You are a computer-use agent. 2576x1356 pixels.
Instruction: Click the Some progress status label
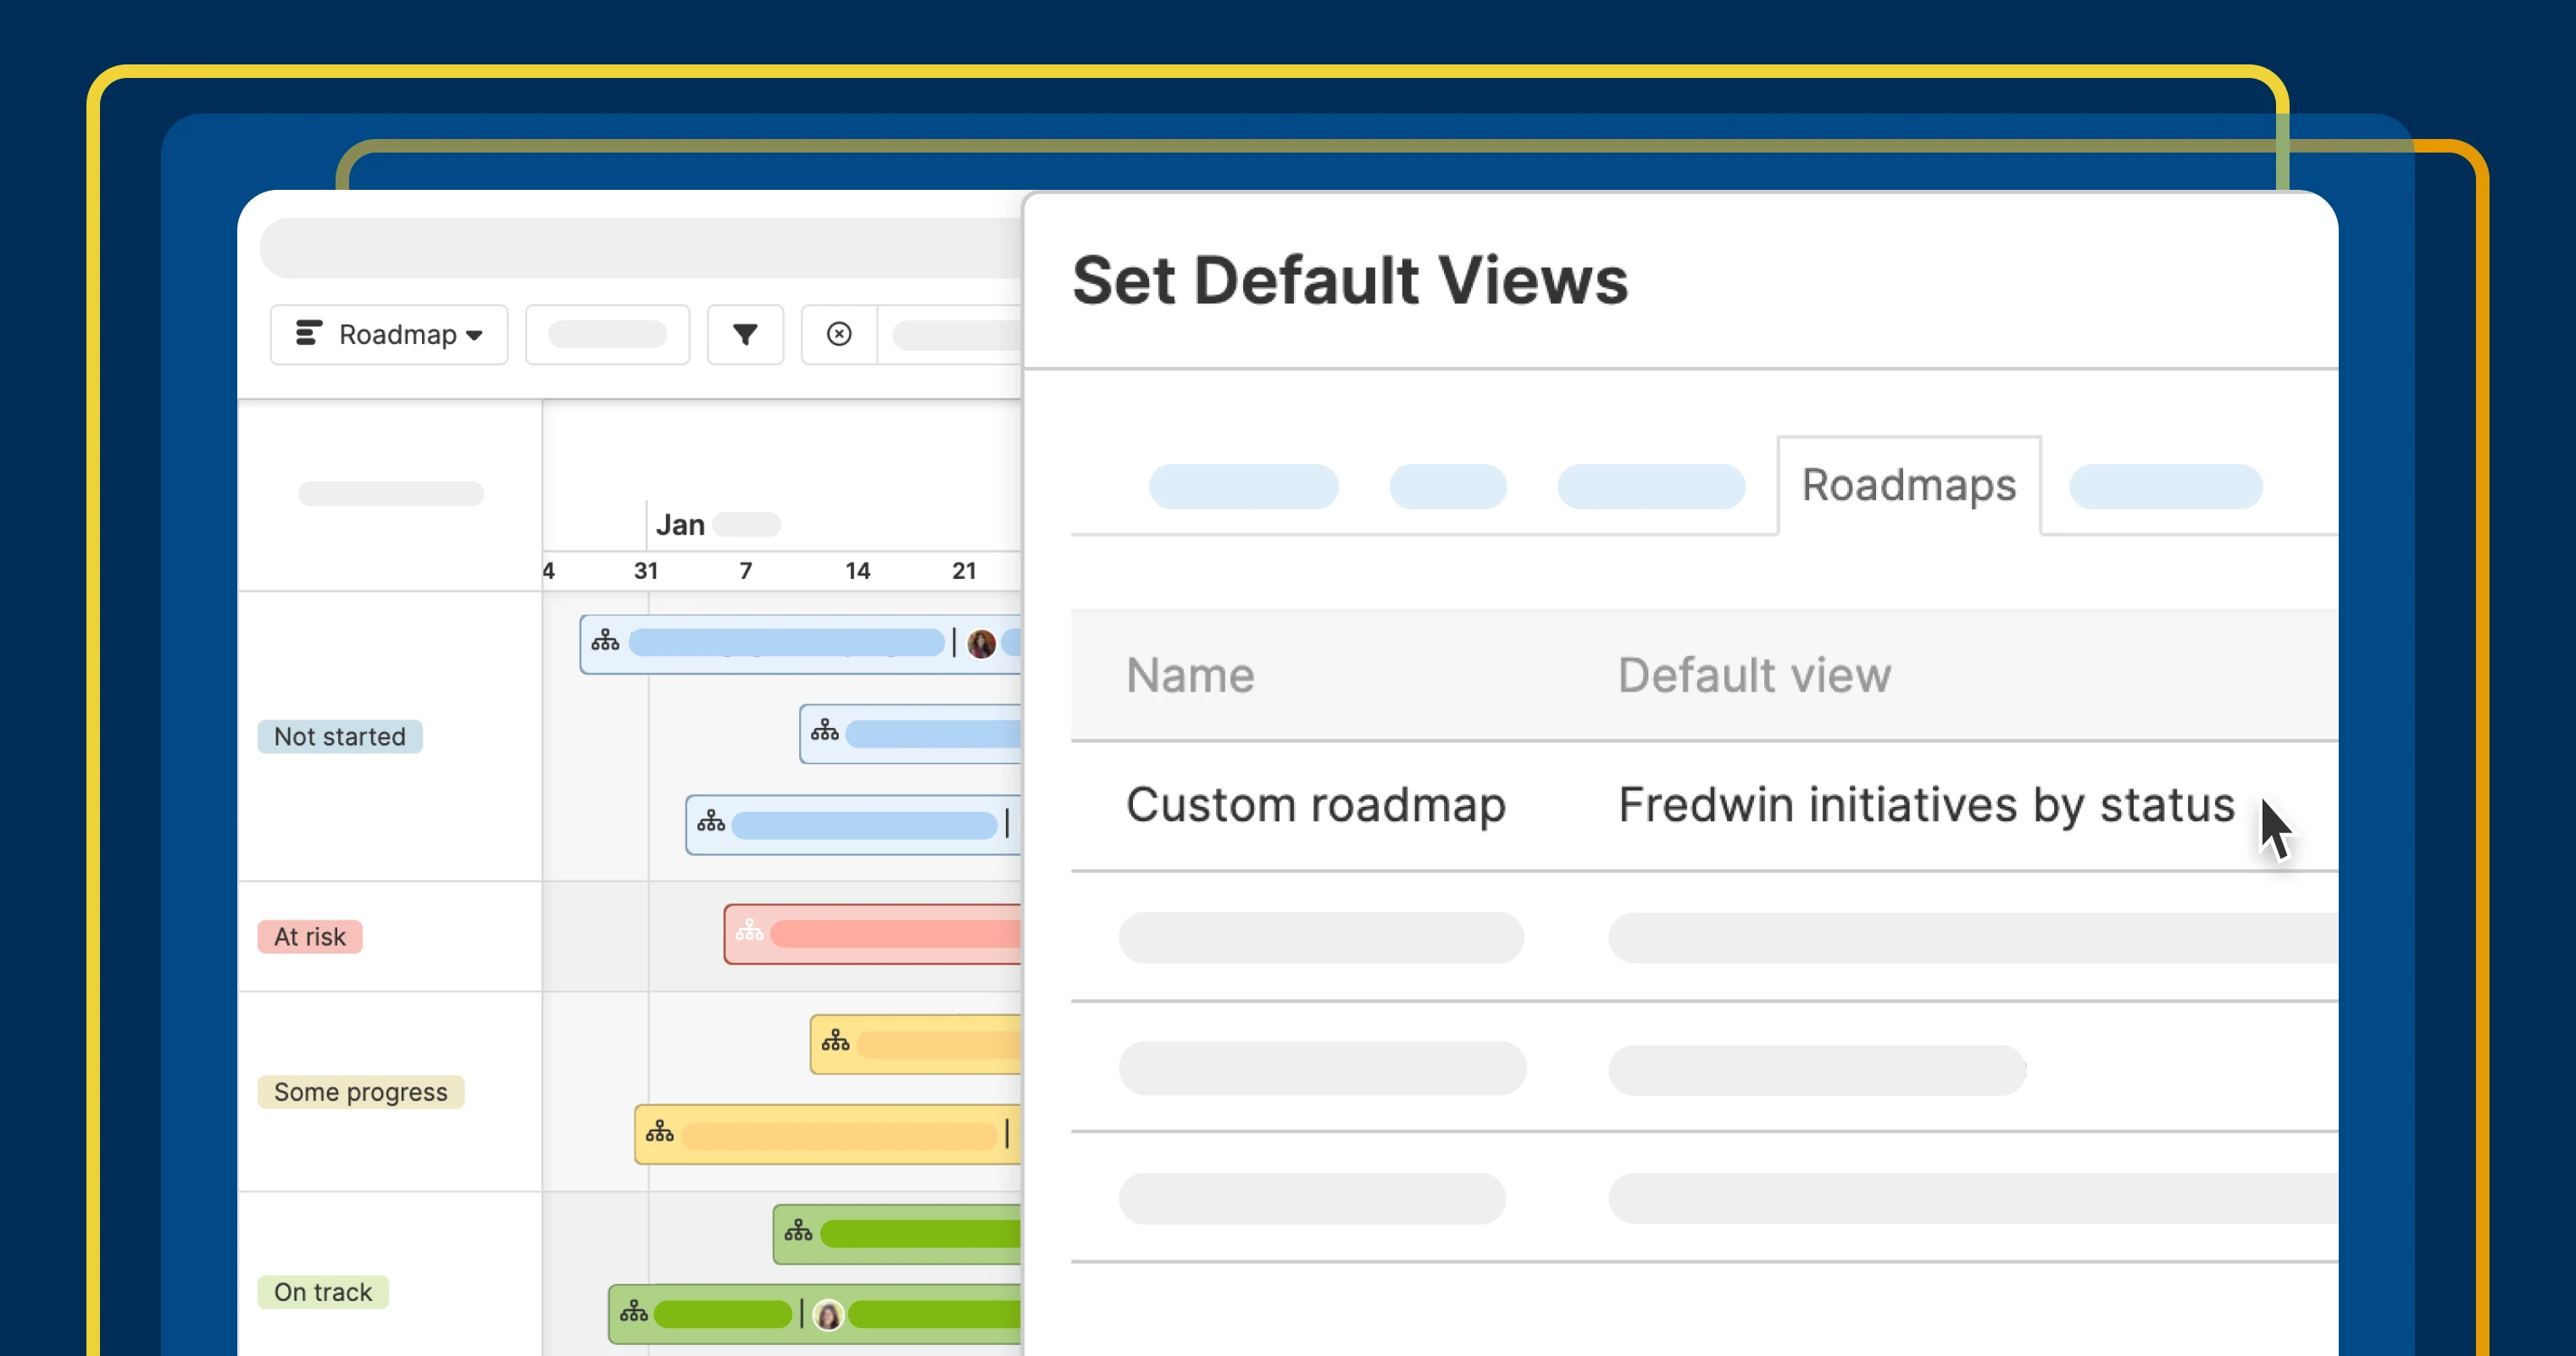click(x=360, y=1091)
